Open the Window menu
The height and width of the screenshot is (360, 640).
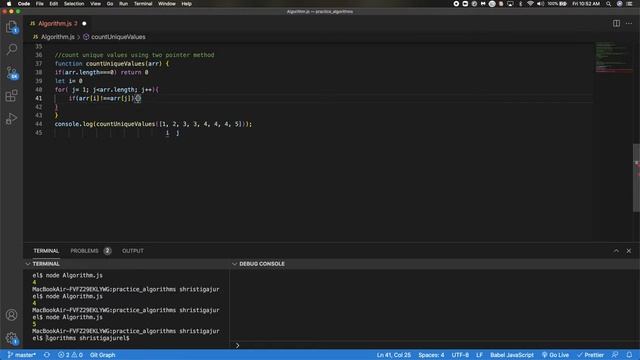[x=167, y=4]
